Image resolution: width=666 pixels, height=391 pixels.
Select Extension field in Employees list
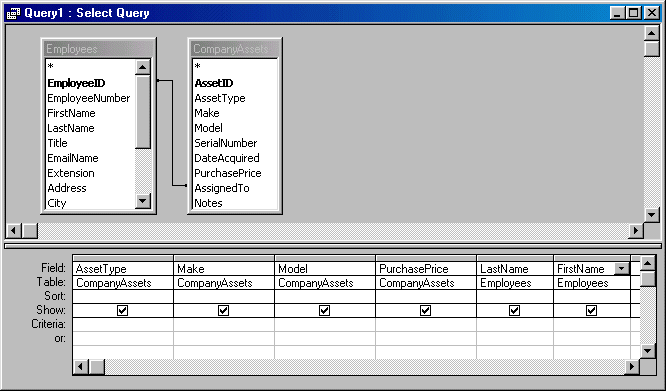[x=71, y=173]
